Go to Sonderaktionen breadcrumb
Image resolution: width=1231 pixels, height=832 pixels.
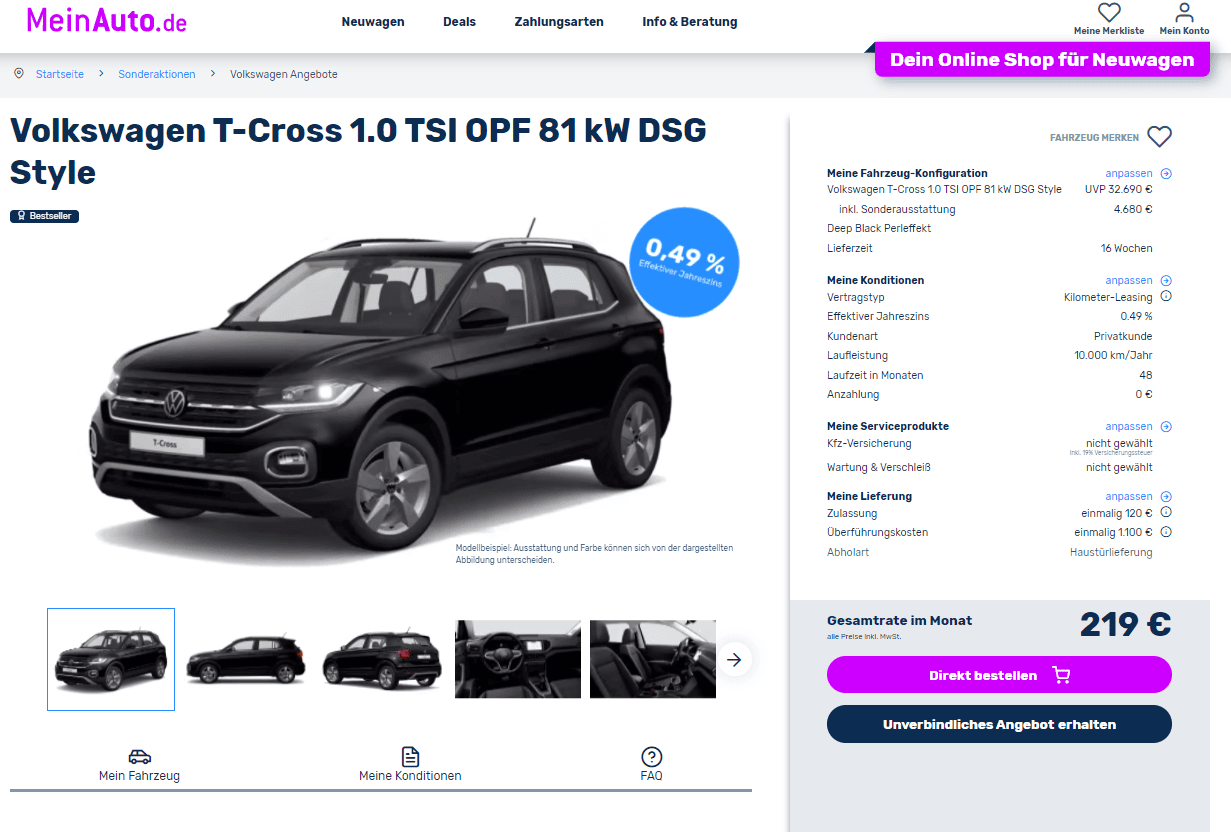tap(157, 74)
